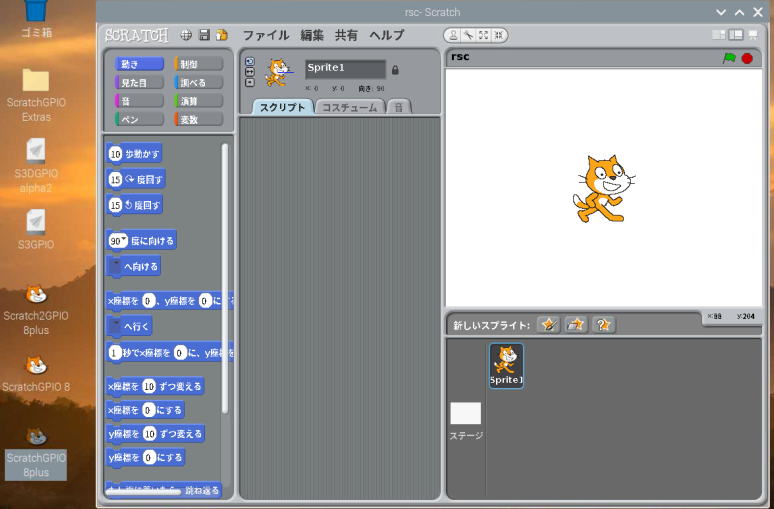This screenshot has height=509, width=774.
Task: Switch to the スクリプト tab
Action: [x=282, y=107]
